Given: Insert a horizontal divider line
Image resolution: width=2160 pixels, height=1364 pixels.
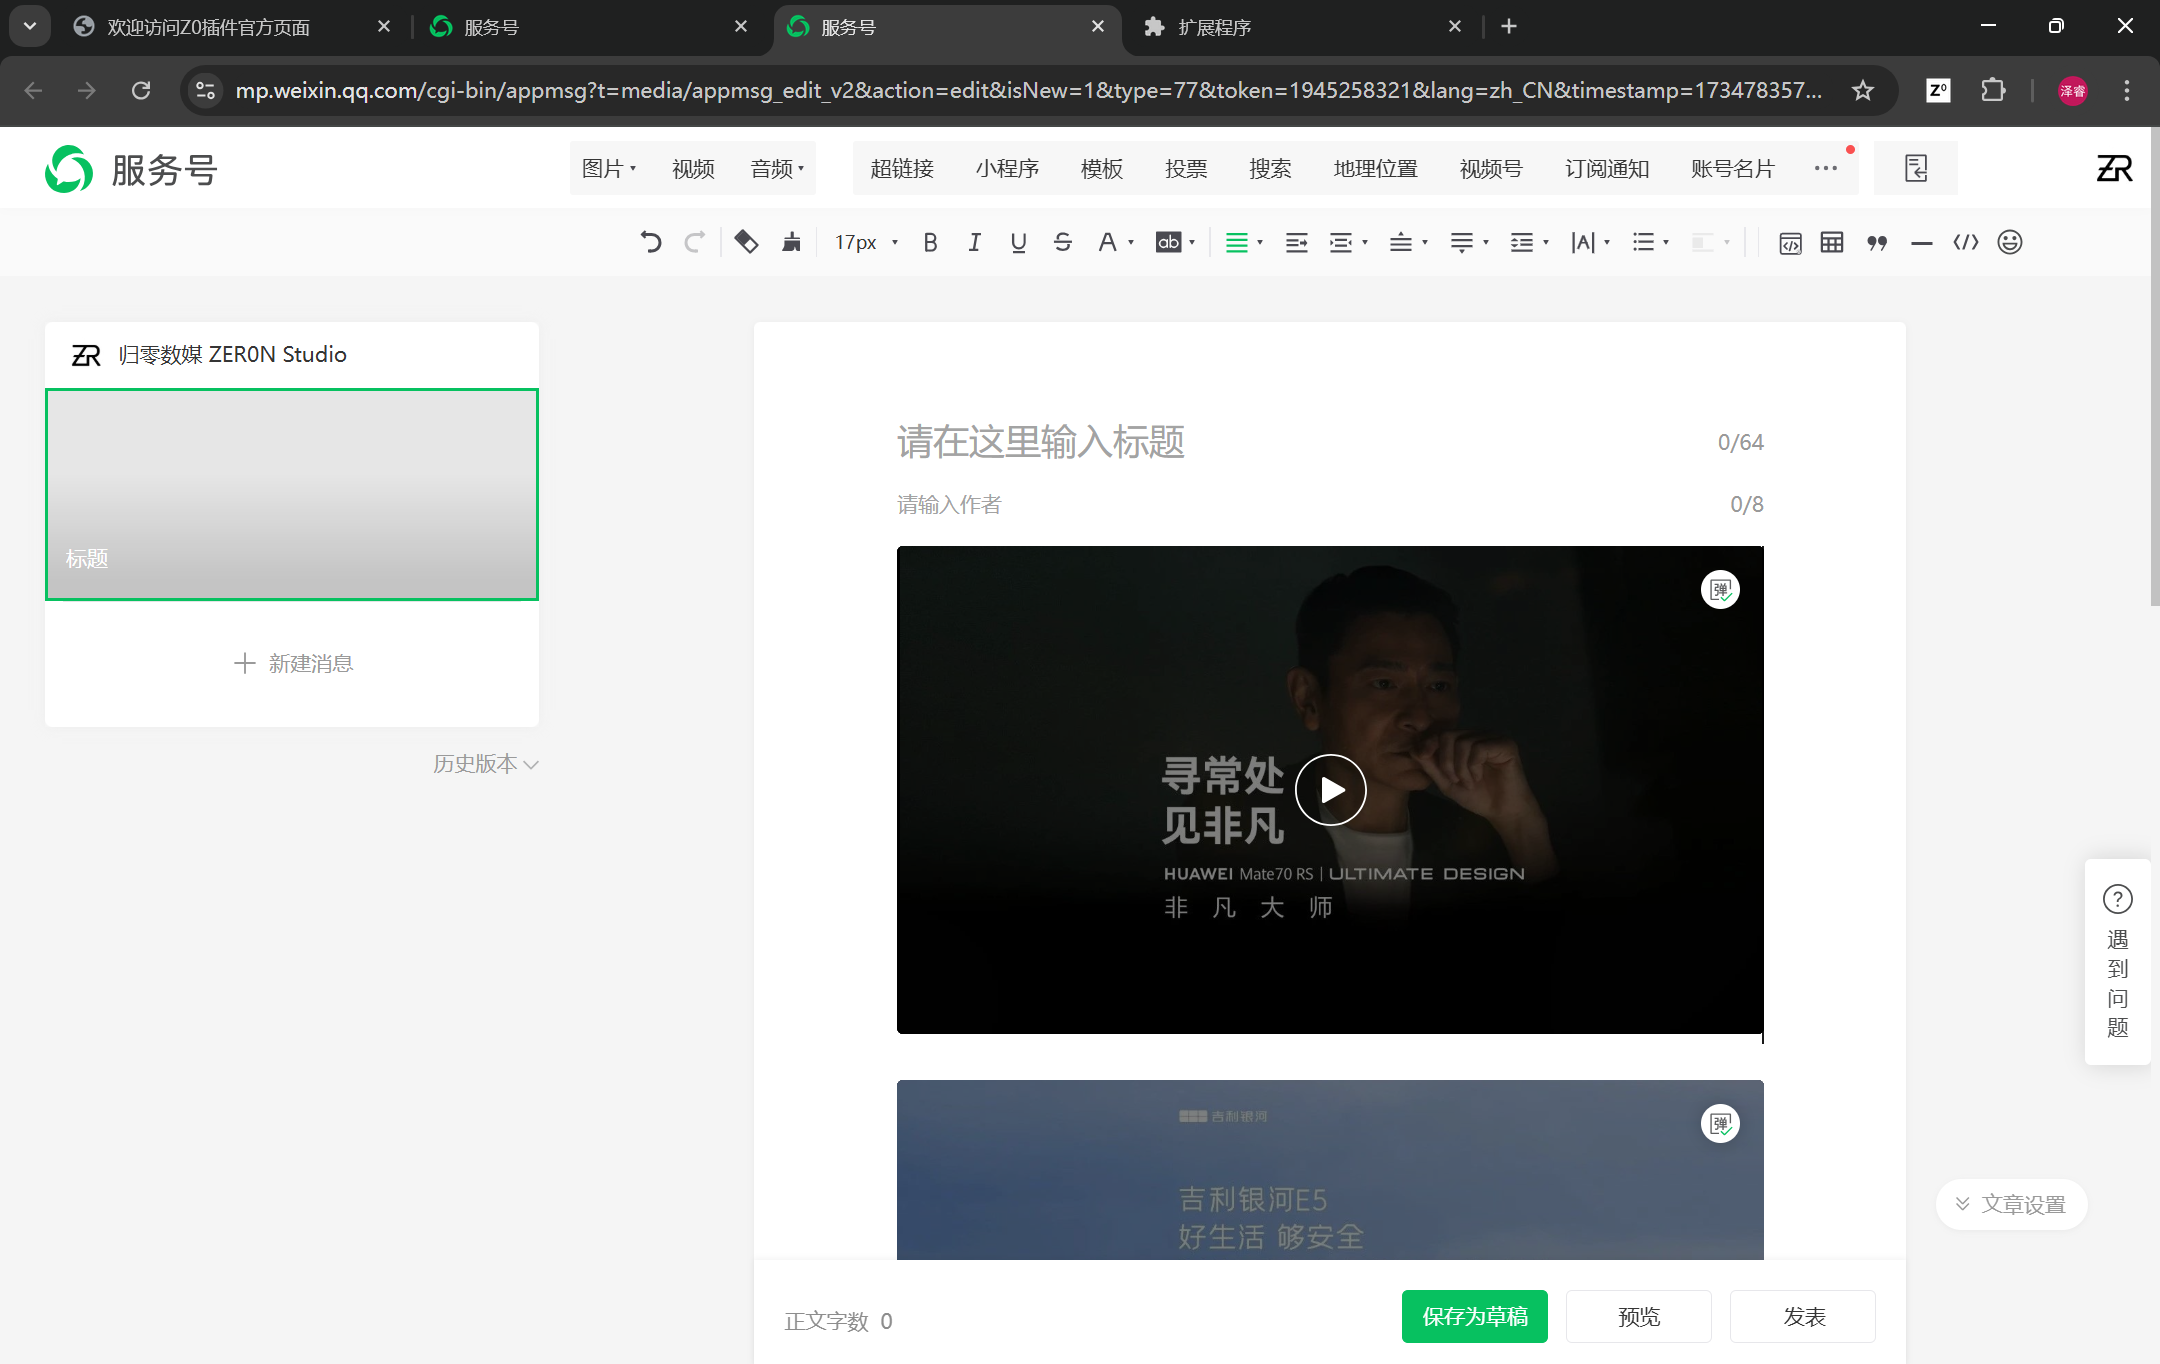Looking at the screenshot, I should point(1921,242).
